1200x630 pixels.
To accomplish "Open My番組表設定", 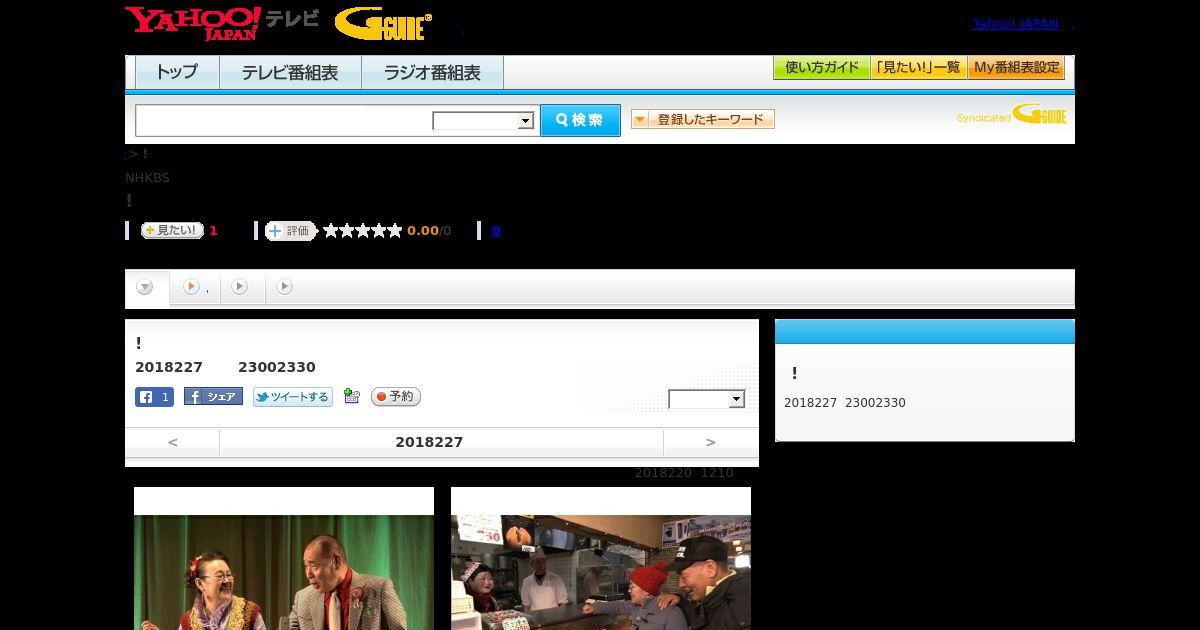I will [x=1016, y=68].
